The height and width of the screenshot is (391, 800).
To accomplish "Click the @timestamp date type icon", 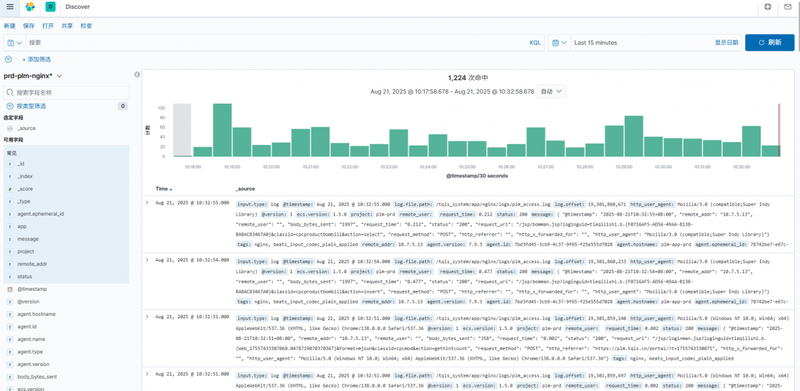I will click(10, 289).
